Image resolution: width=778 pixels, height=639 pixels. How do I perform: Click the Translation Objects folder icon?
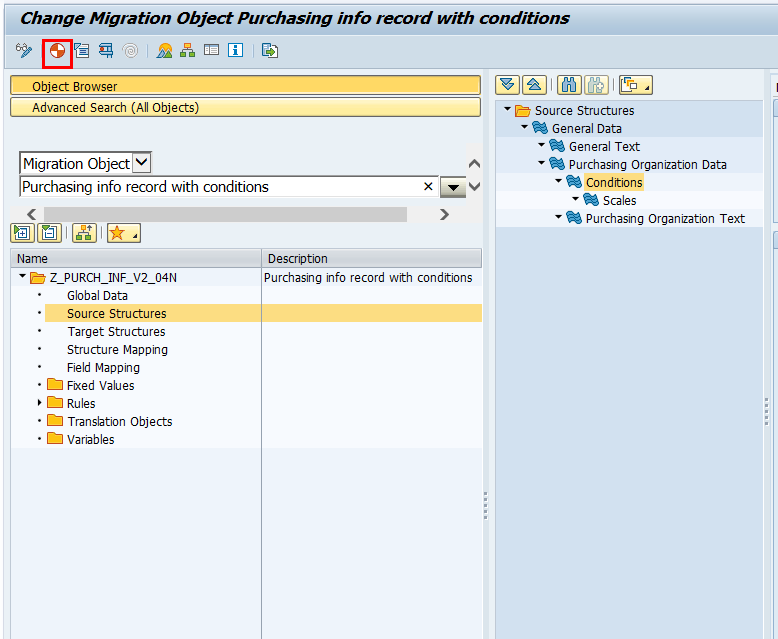(x=55, y=421)
